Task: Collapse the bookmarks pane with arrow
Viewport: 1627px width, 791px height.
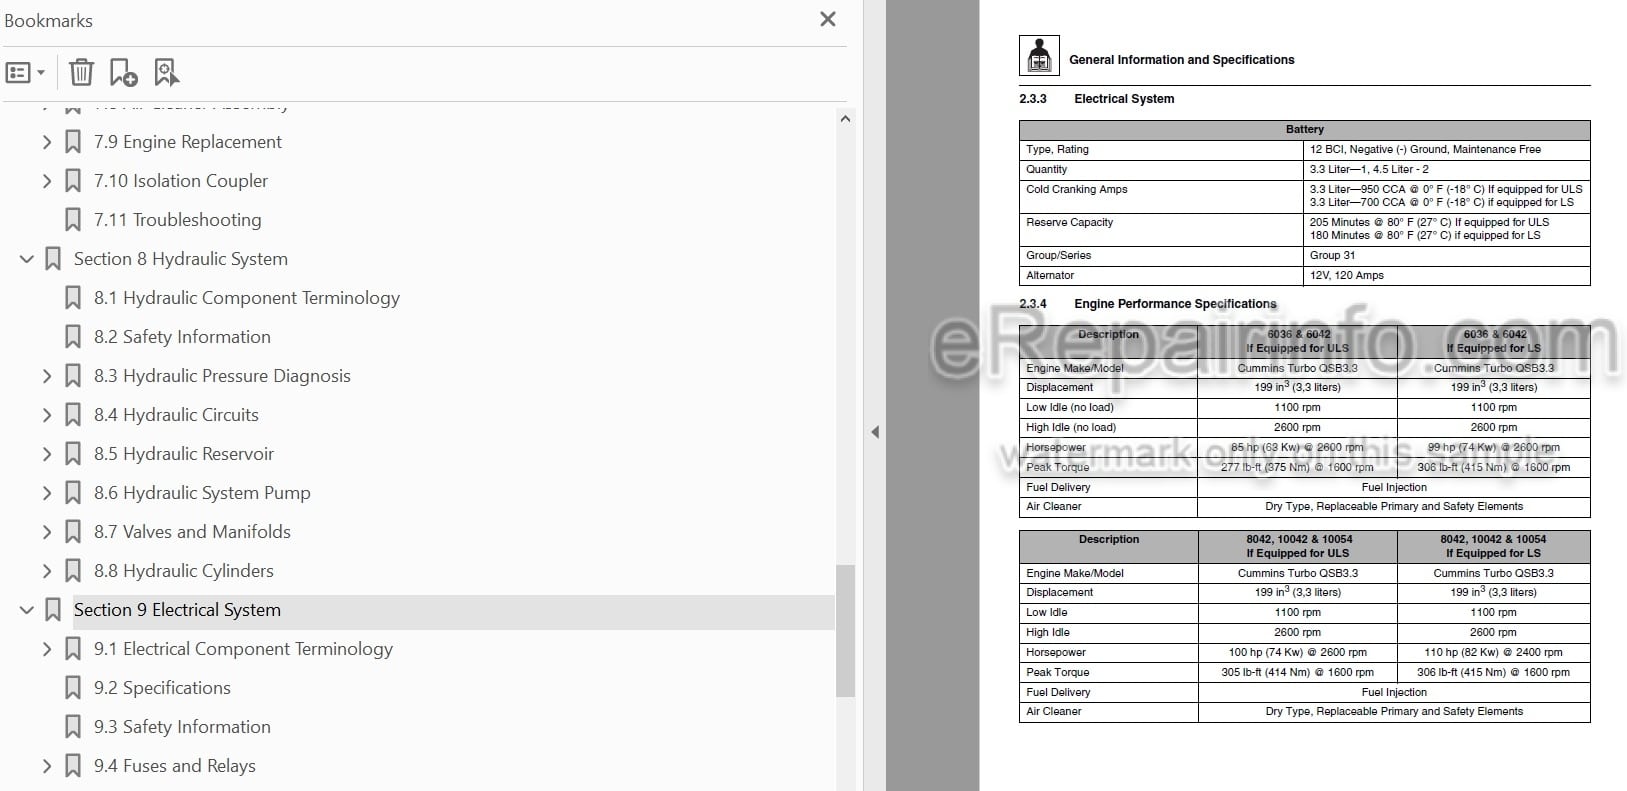Action: [x=875, y=432]
